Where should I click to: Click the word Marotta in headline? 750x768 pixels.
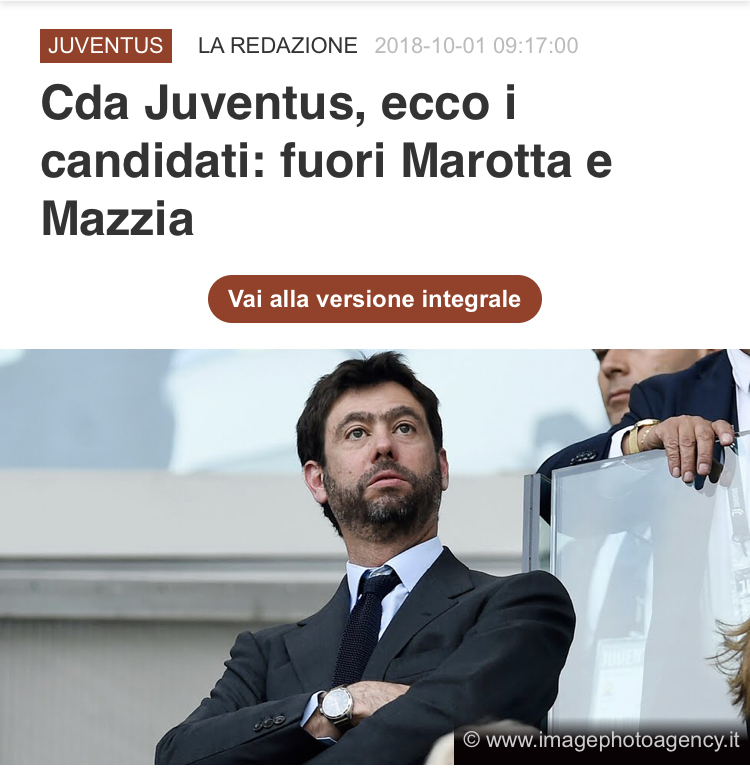486,161
